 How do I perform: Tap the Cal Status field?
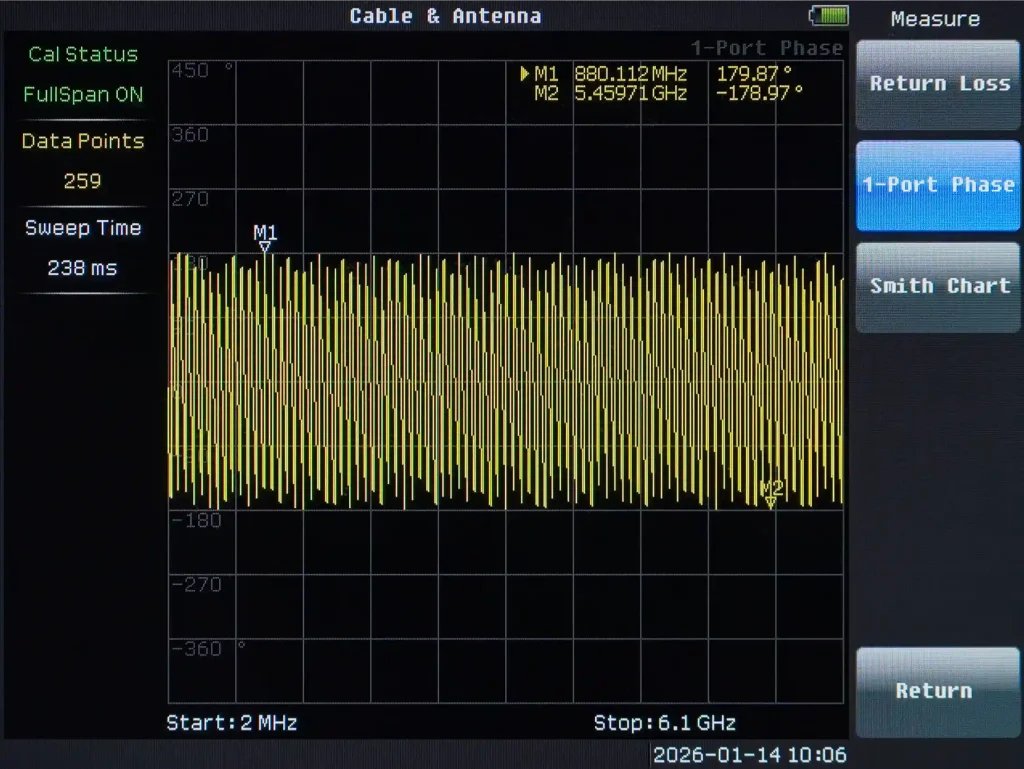[x=83, y=55]
